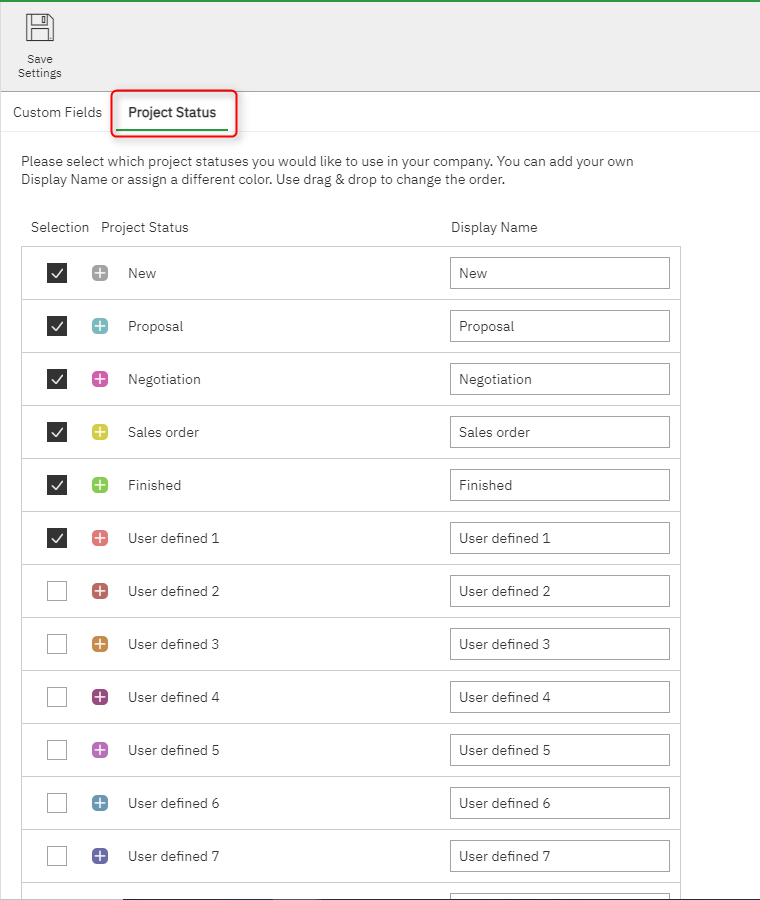This screenshot has height=900, width=760.
Task: Click the pink icon beside Negotiation status
Action: (100, 379)
